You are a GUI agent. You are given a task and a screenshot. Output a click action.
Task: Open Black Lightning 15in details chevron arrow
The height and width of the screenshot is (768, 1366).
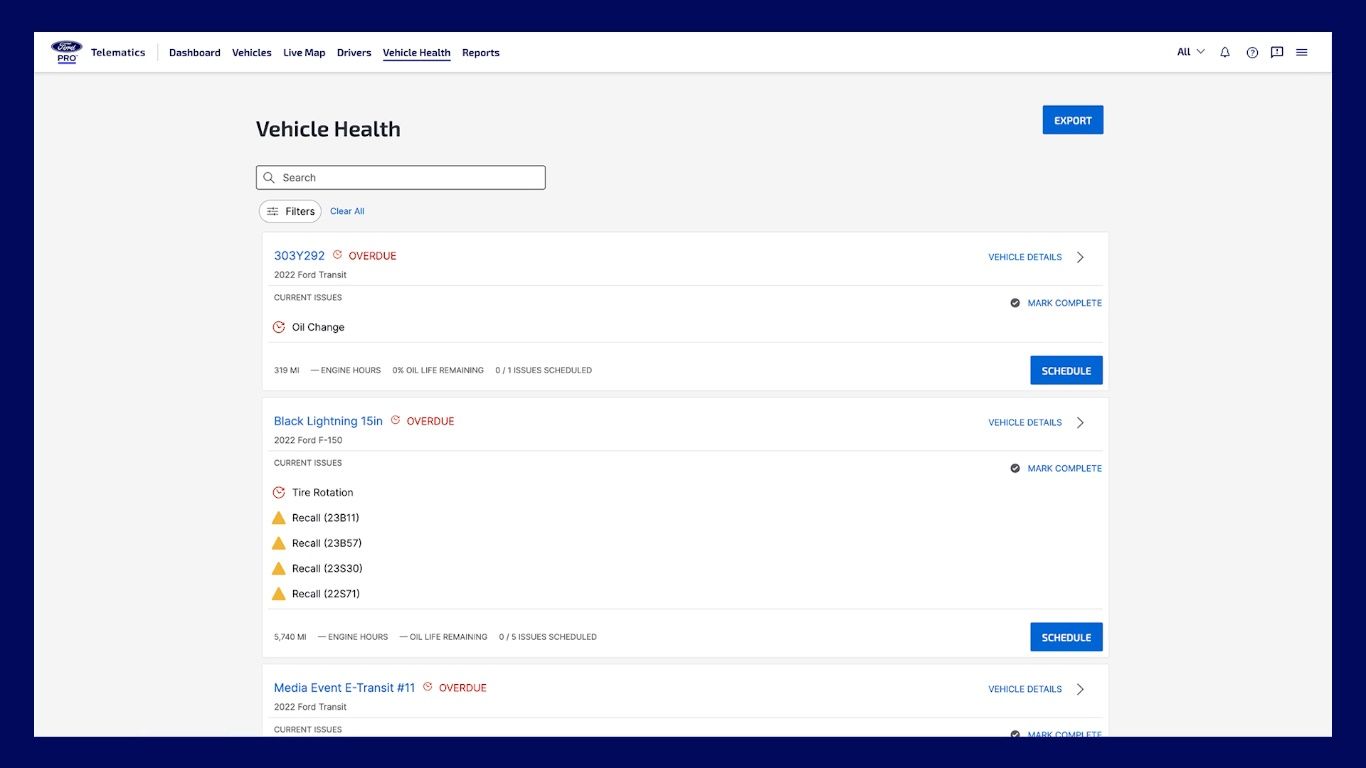(1080, 422)
